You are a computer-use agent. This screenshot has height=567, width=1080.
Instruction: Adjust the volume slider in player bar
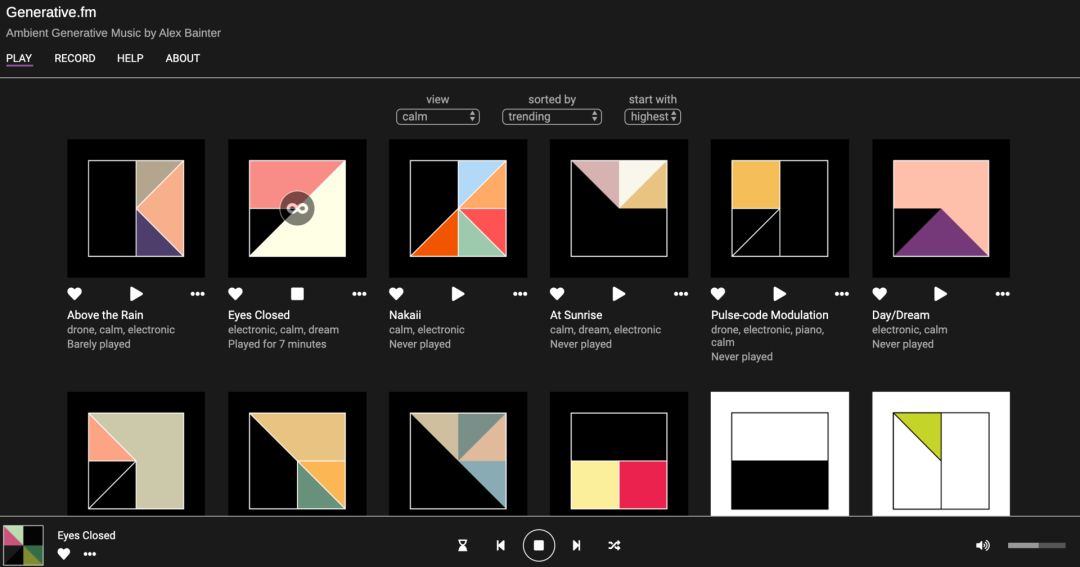click(1036, 545)
